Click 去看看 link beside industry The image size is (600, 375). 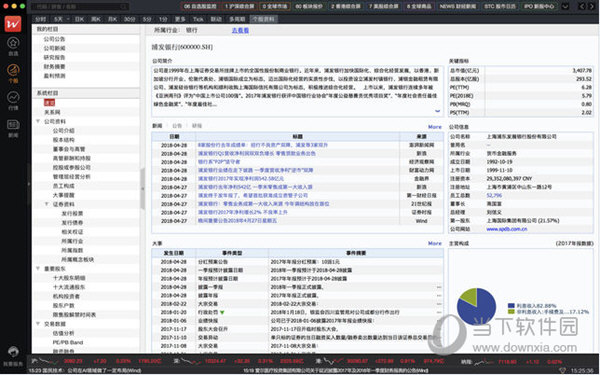240,30
